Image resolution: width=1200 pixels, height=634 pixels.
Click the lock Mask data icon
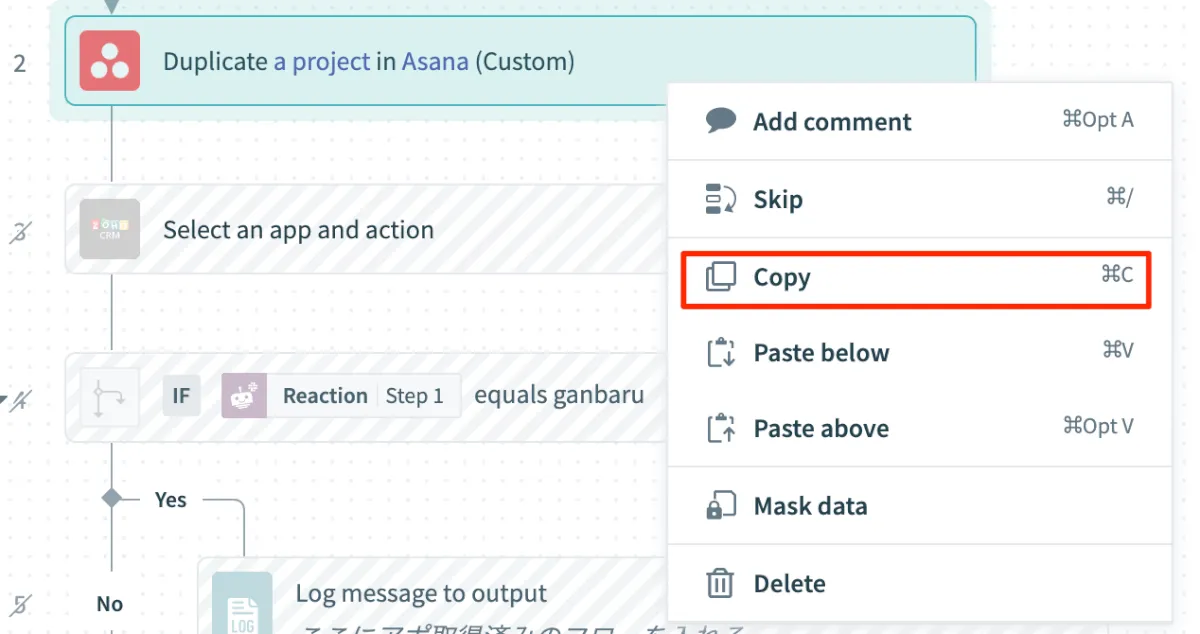(721, 506)
